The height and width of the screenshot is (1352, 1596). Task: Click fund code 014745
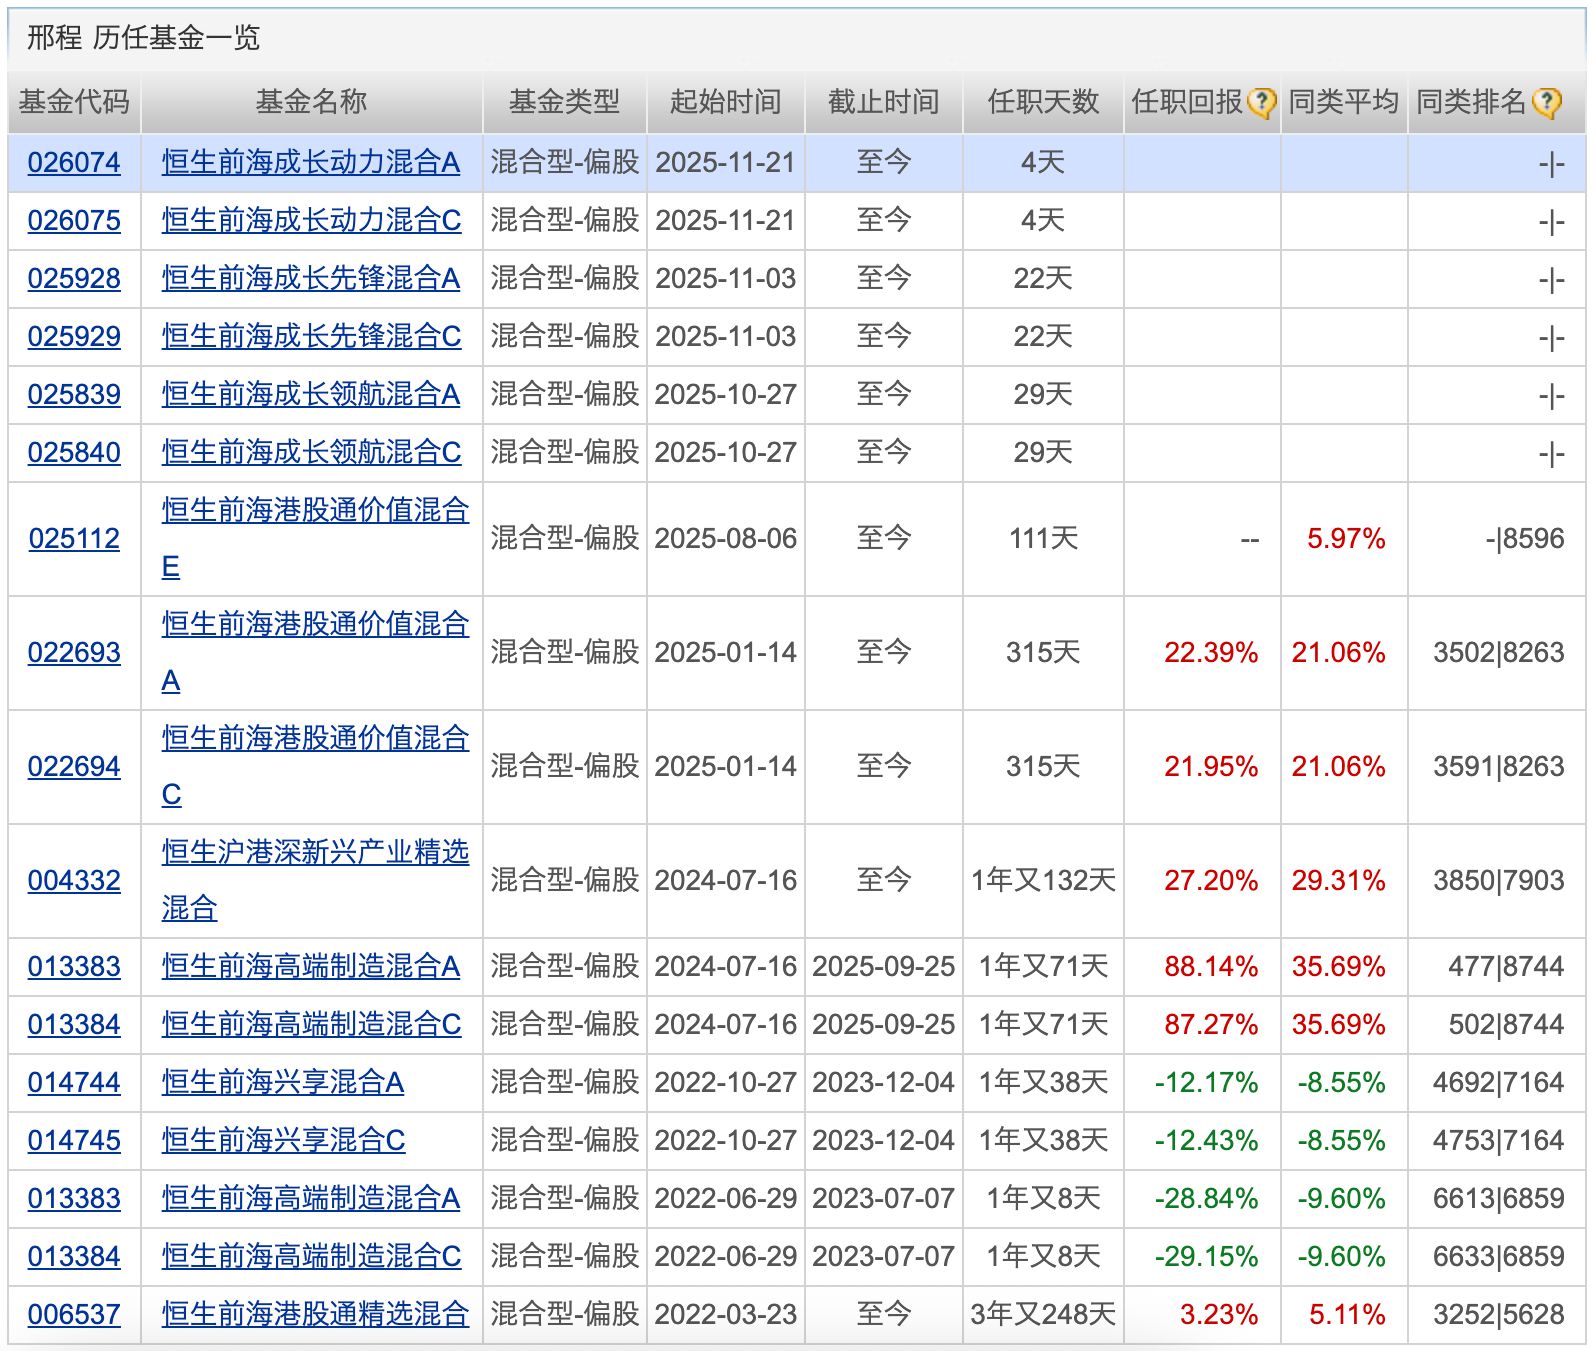tap(74, 1141)
